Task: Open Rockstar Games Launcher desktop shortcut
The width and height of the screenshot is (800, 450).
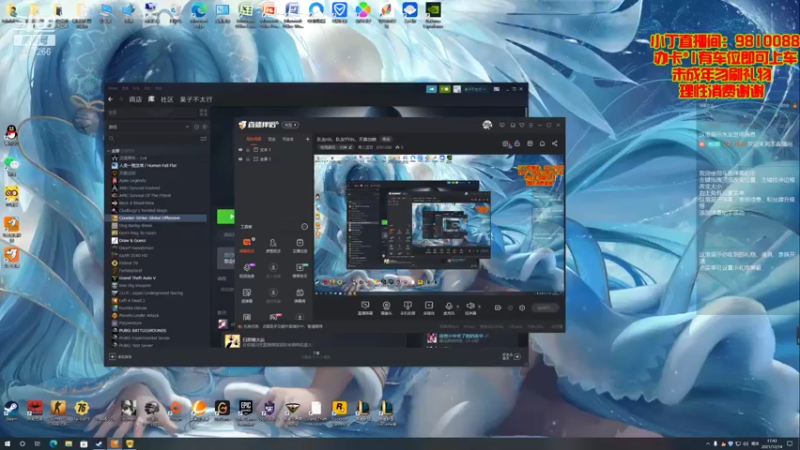Action: click(x=339, y=410)
